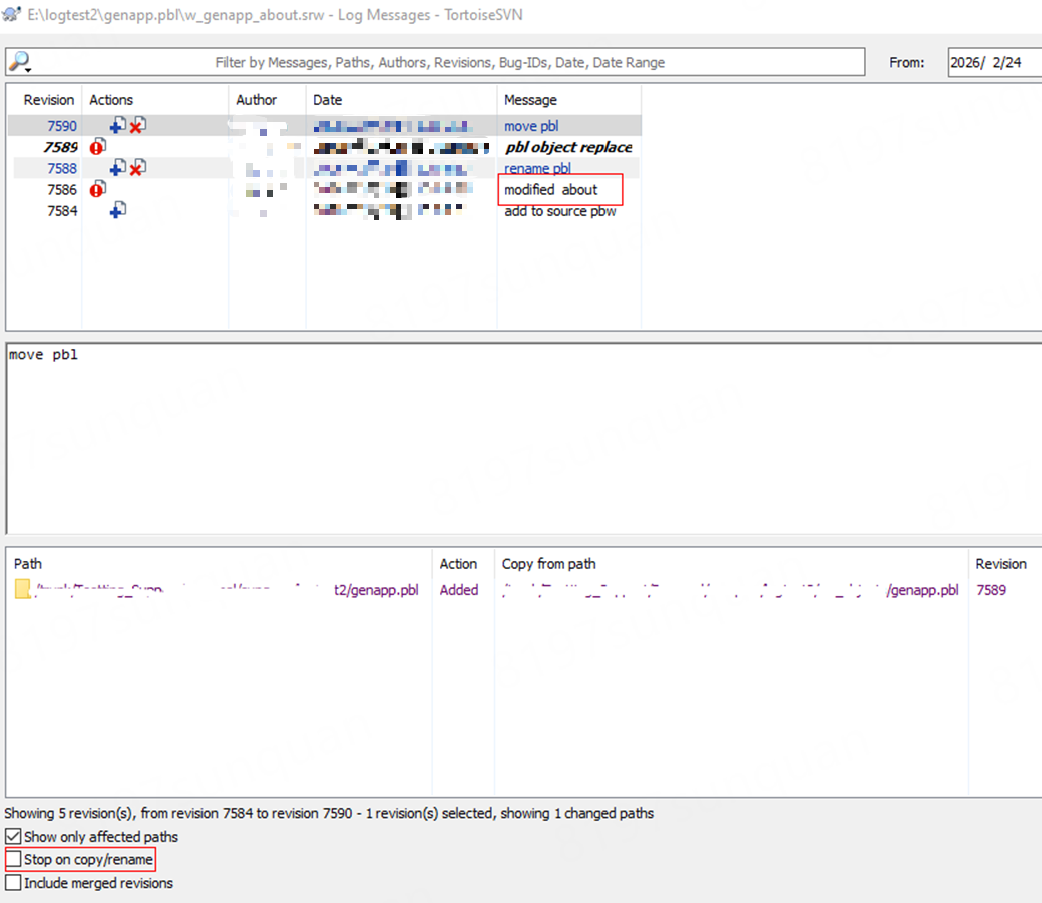The height and width of the screenshot is (903, 1042).
Task: Sort by the Revision column header
Action: click(46, 99)
